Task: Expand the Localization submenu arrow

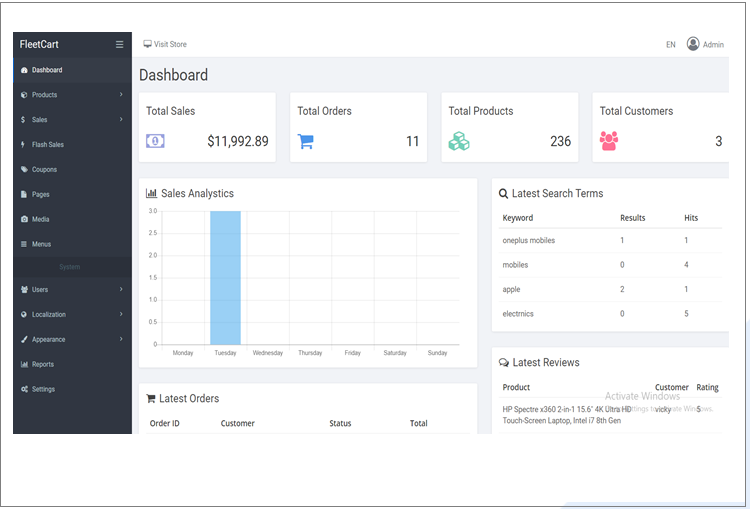Action: pyautogui.click(x=121, y=314)
